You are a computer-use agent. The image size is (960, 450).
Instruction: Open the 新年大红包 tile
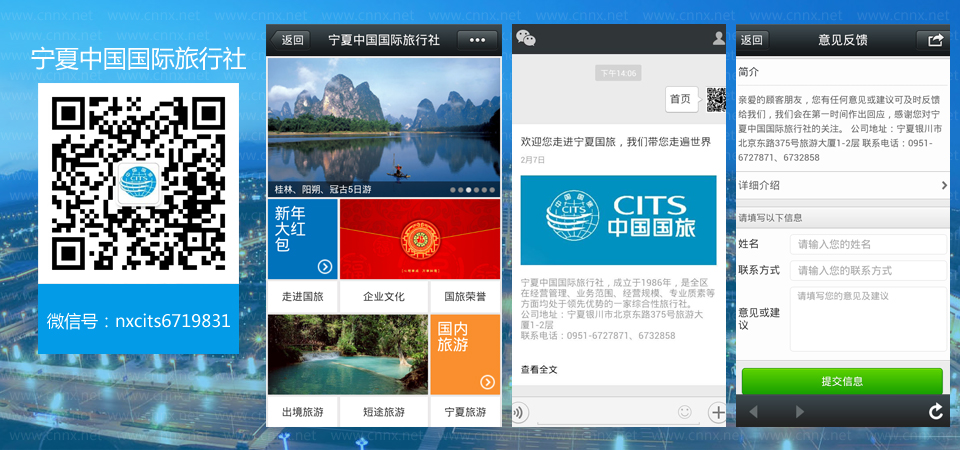click(x=302, y=239)
